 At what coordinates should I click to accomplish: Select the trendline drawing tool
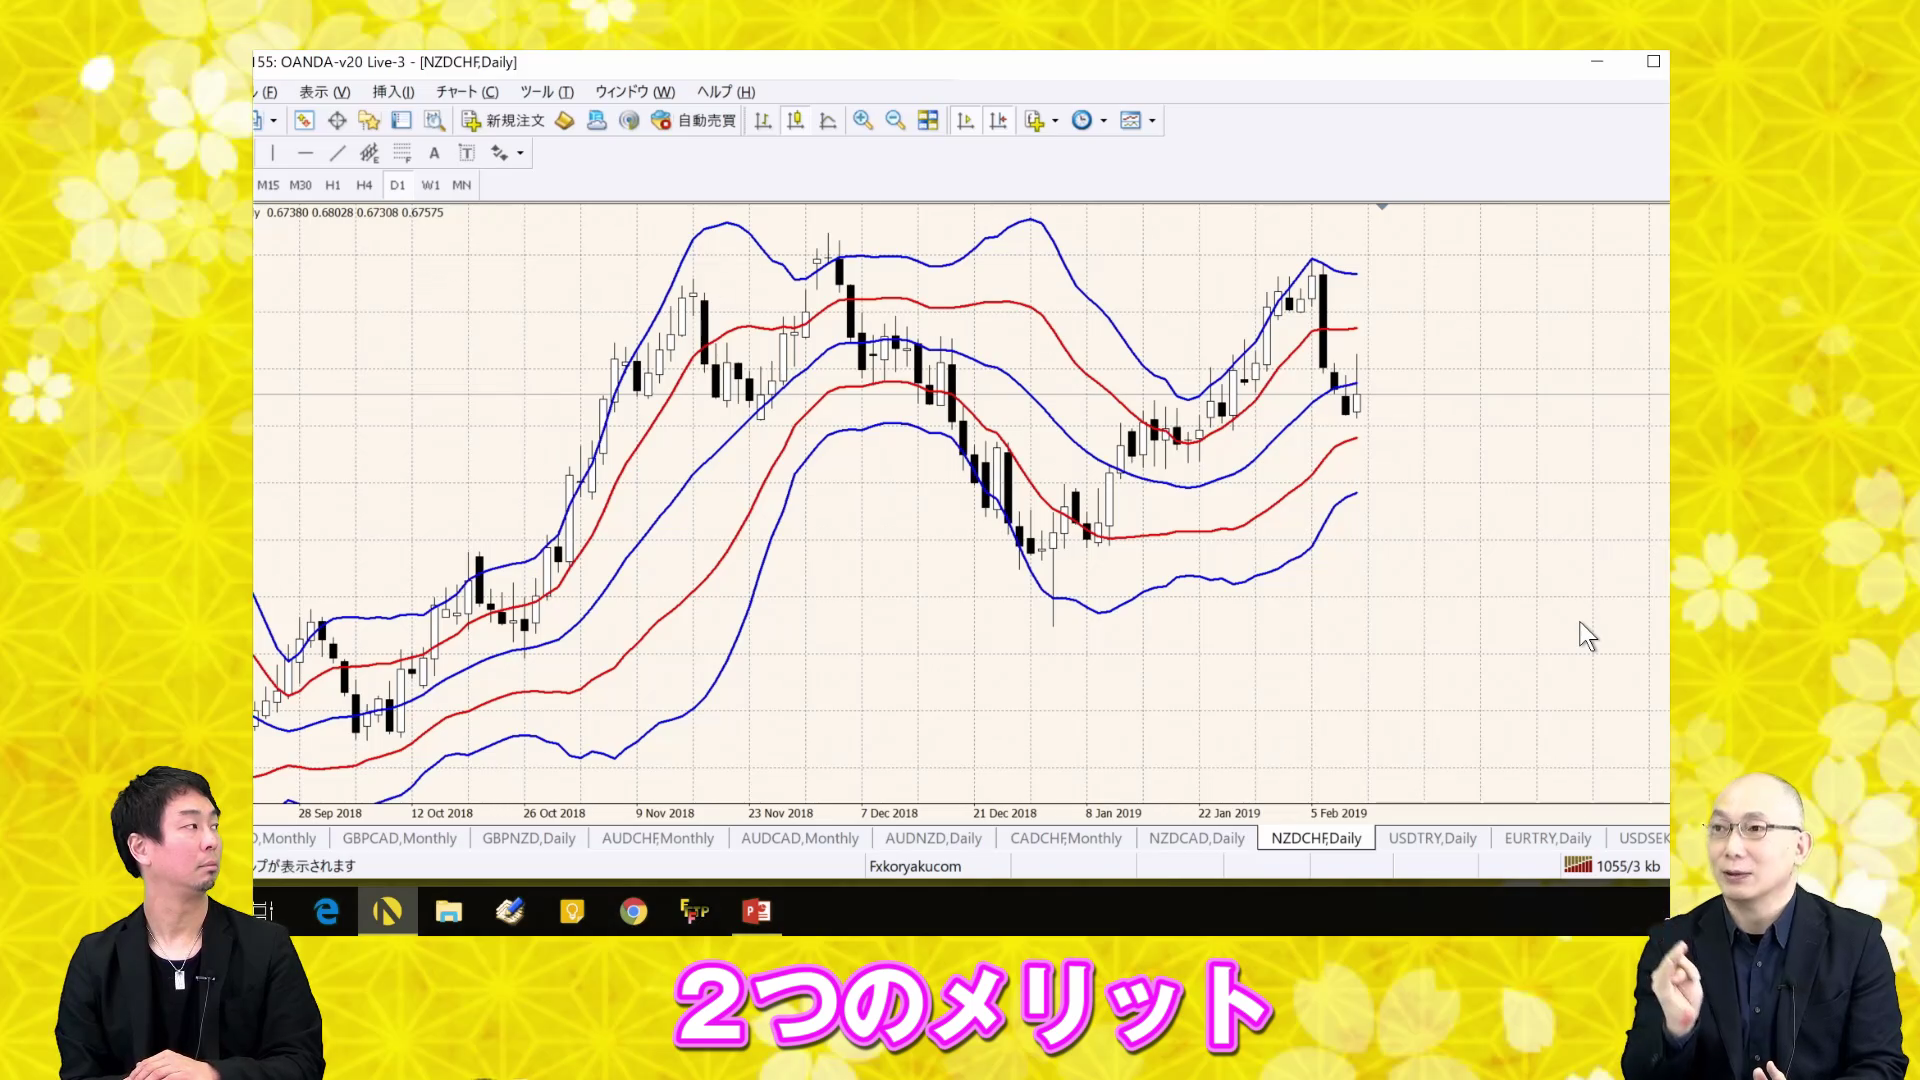(x=338, y=153)
